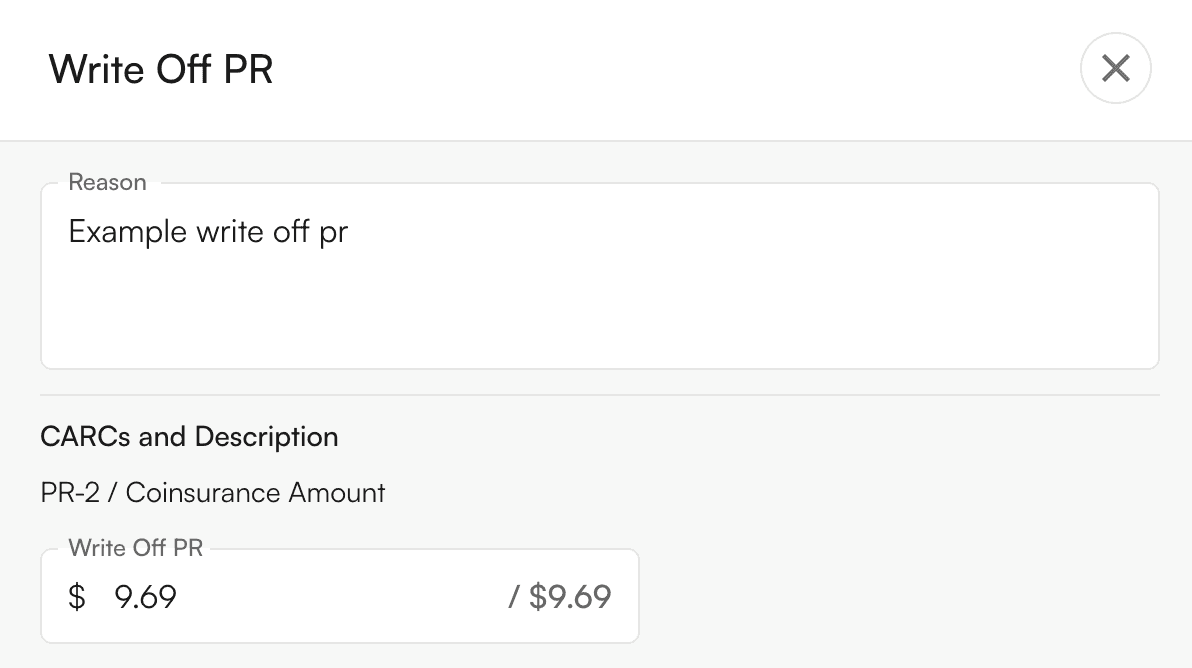The image size is (1192, 668).
Task: Close the Write Off PR dialog
Action: tap(1115, 69)
